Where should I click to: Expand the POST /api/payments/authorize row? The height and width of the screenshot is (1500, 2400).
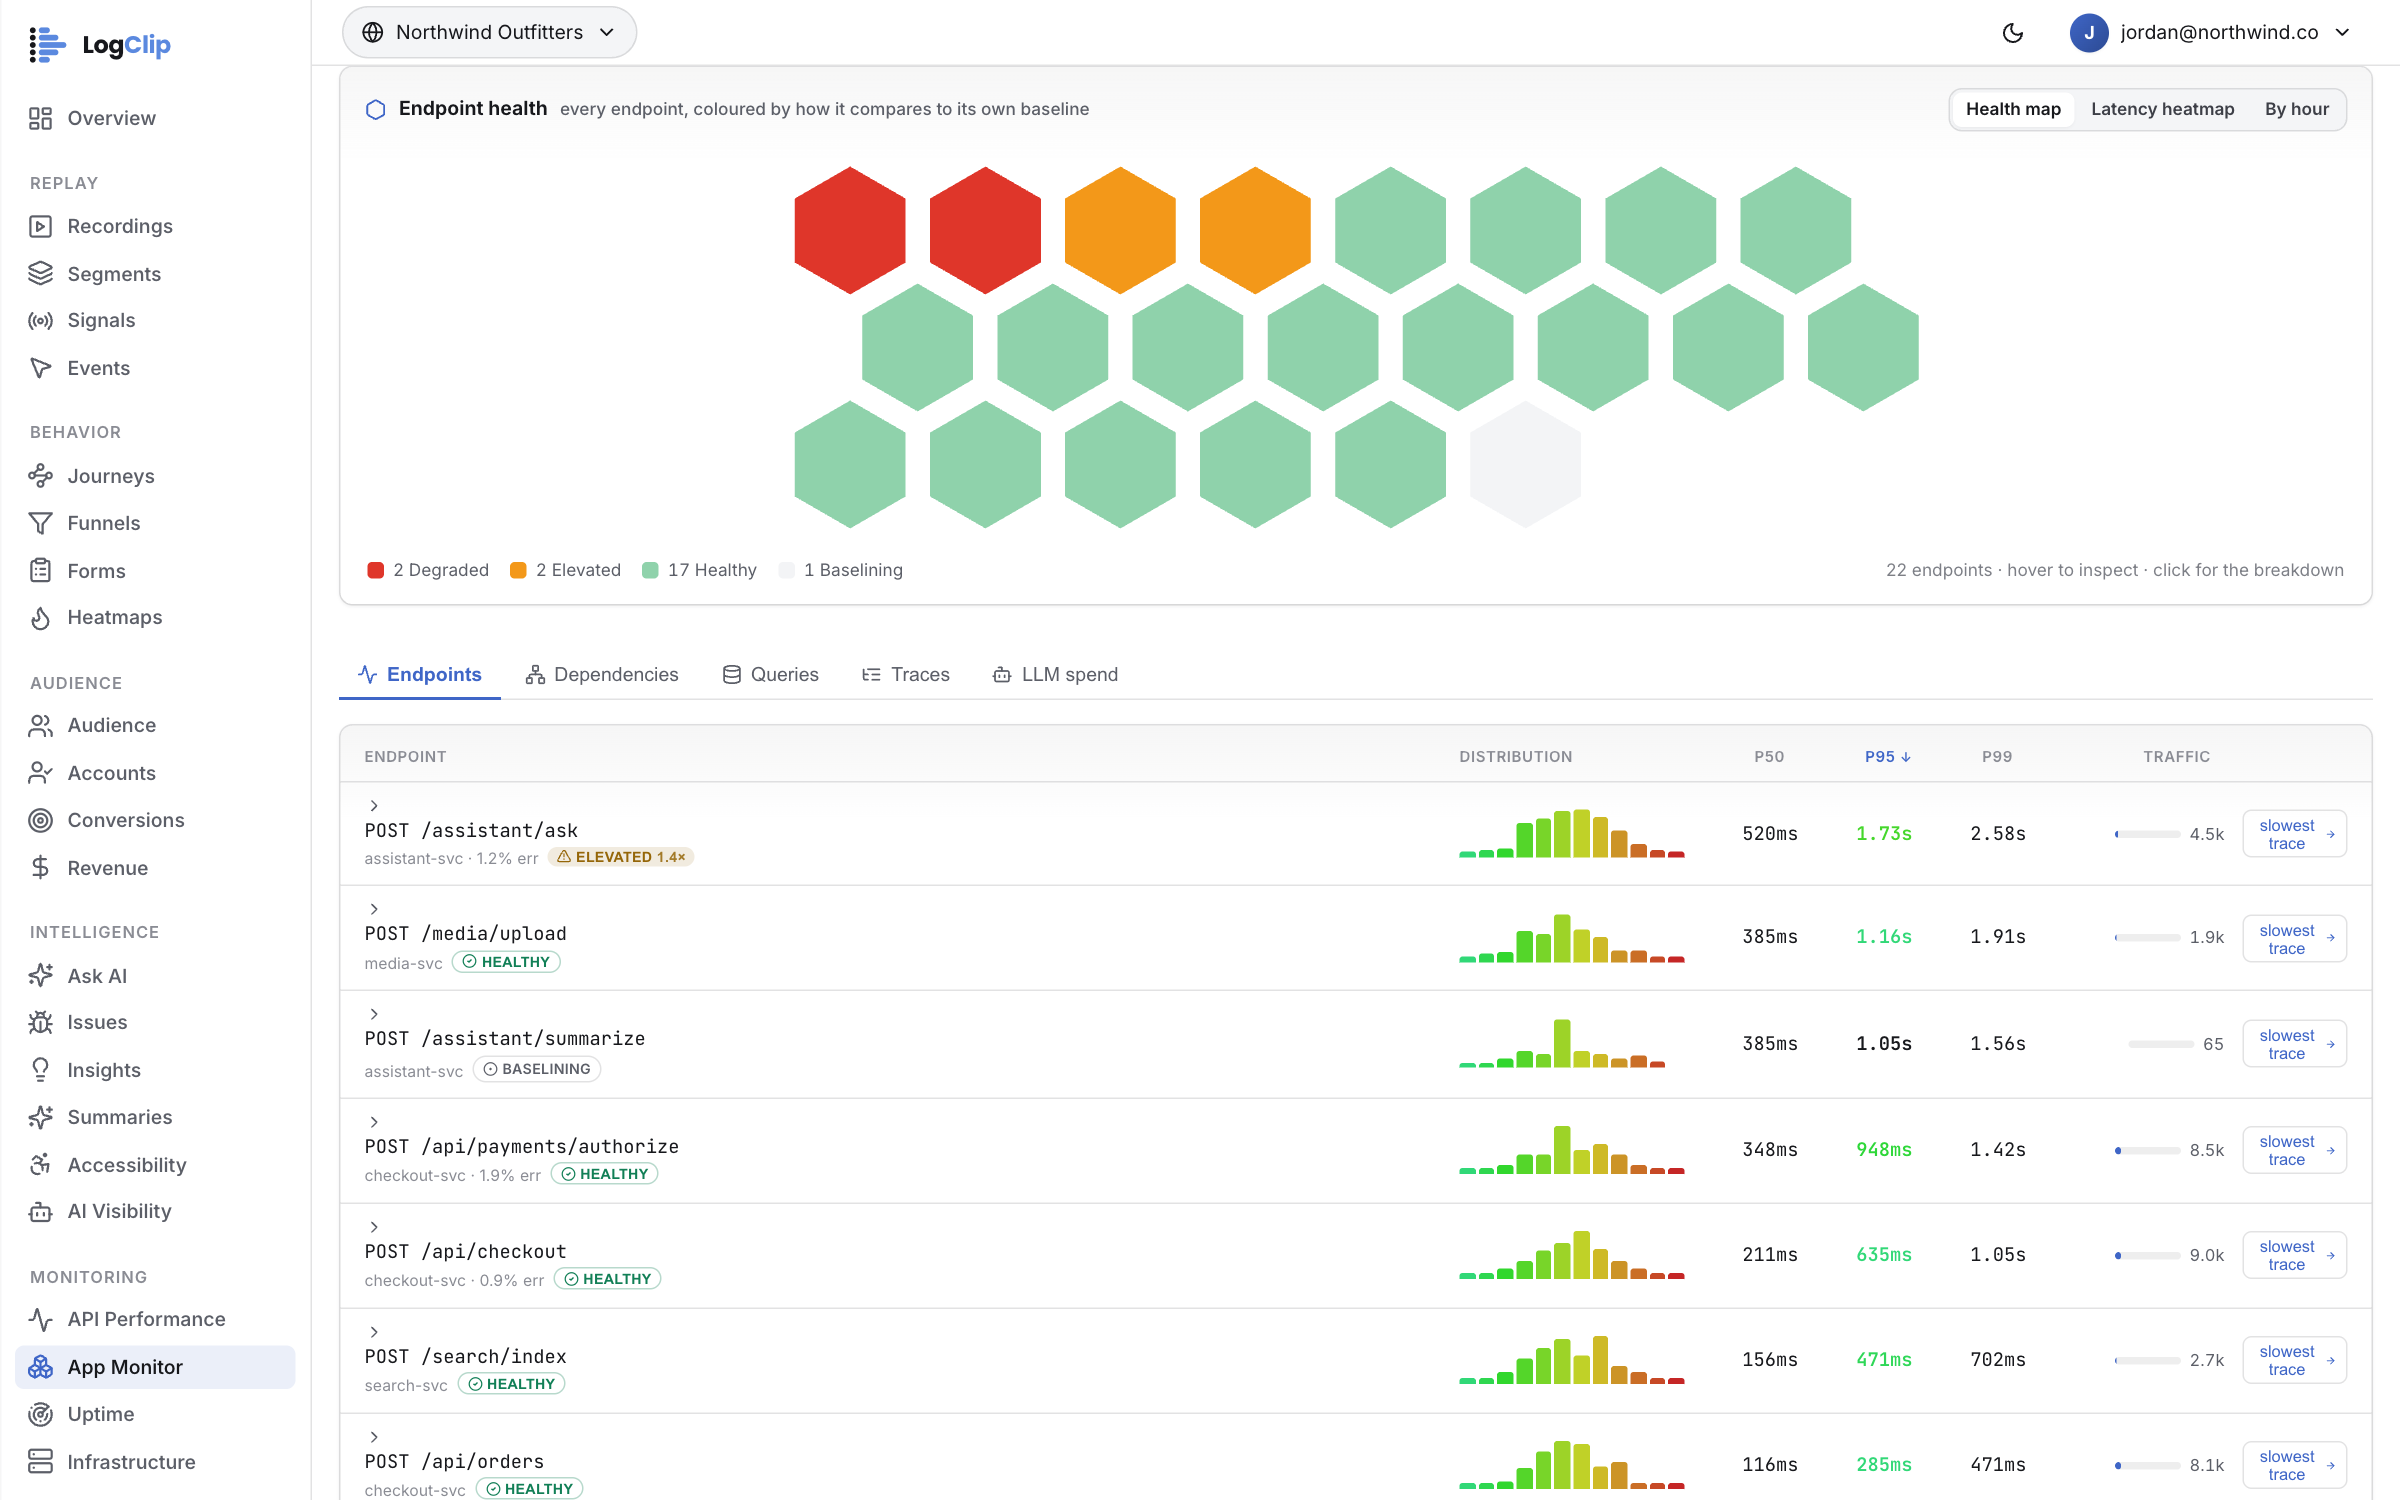pyautogui.click(x=374, y=1122)
